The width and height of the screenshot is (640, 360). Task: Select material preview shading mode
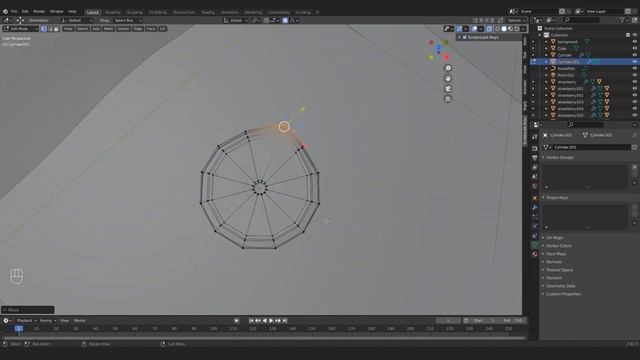click(x=511, y=29)
